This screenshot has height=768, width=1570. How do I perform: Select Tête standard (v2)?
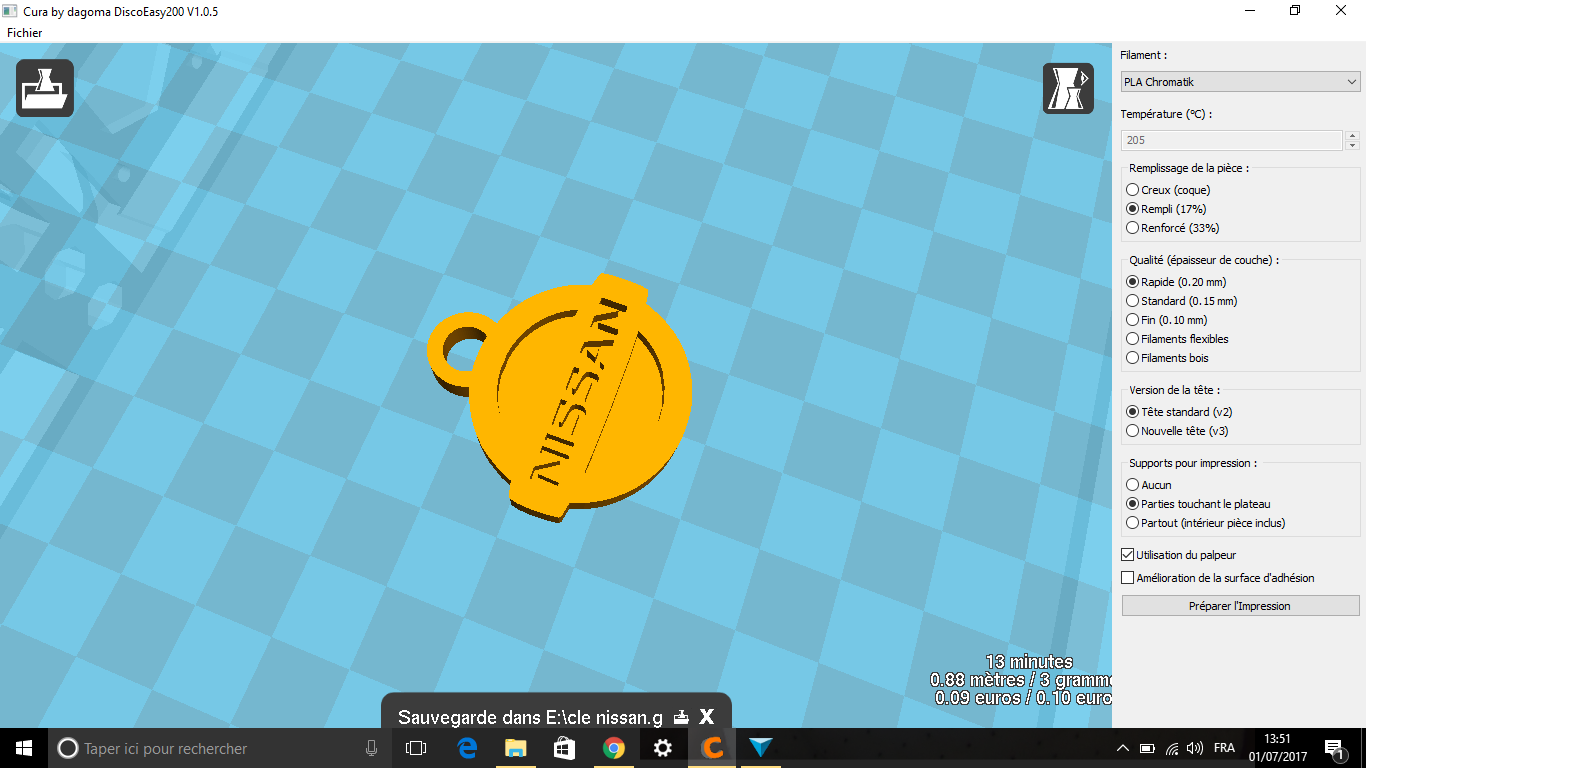pos(1179,412)
